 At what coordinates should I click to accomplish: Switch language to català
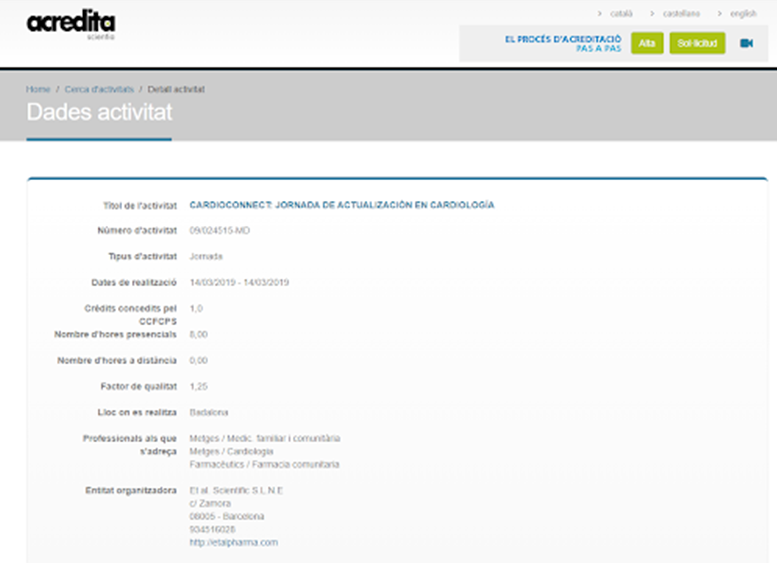pyautogui.click(x=620, y=13)
